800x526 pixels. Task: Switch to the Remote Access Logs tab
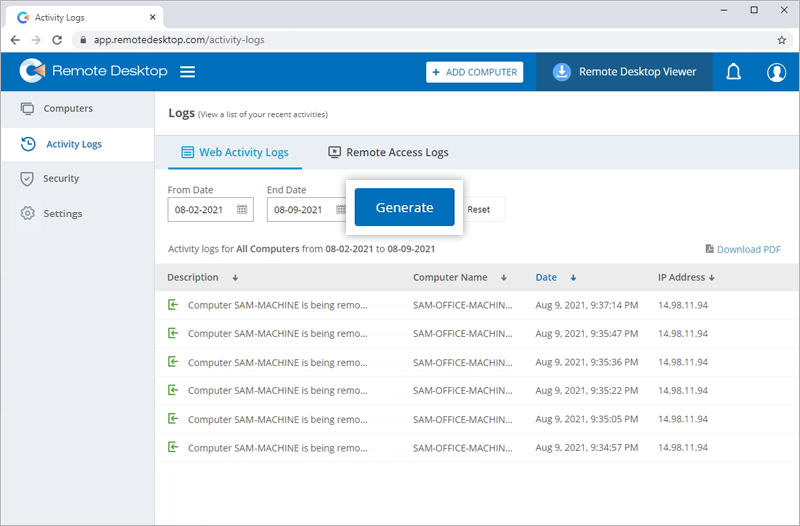click(388, 153)
